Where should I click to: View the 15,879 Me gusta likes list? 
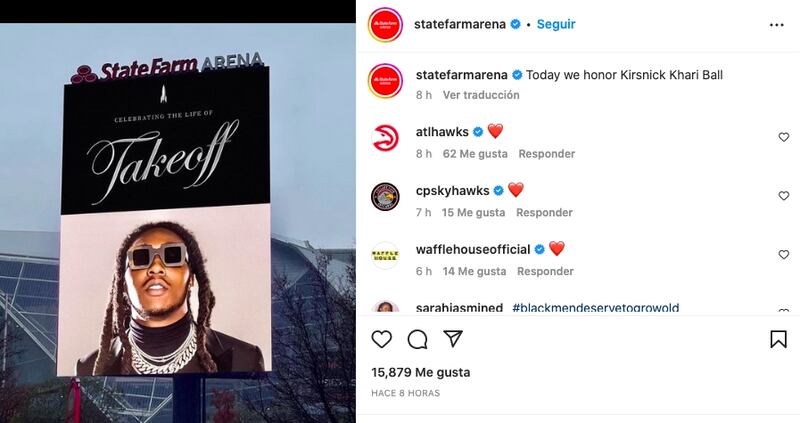click(x=420, y=372)
